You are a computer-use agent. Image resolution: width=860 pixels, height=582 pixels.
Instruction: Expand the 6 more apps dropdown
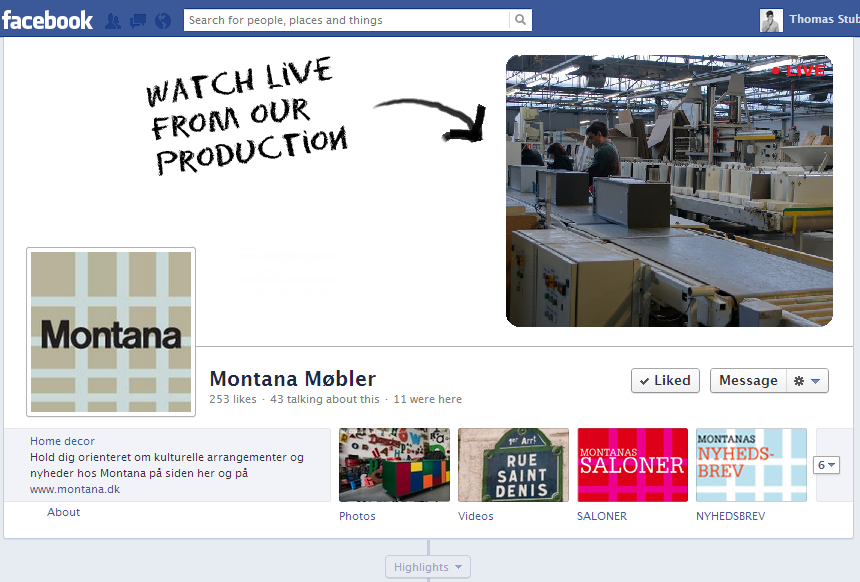click(827, 465)
